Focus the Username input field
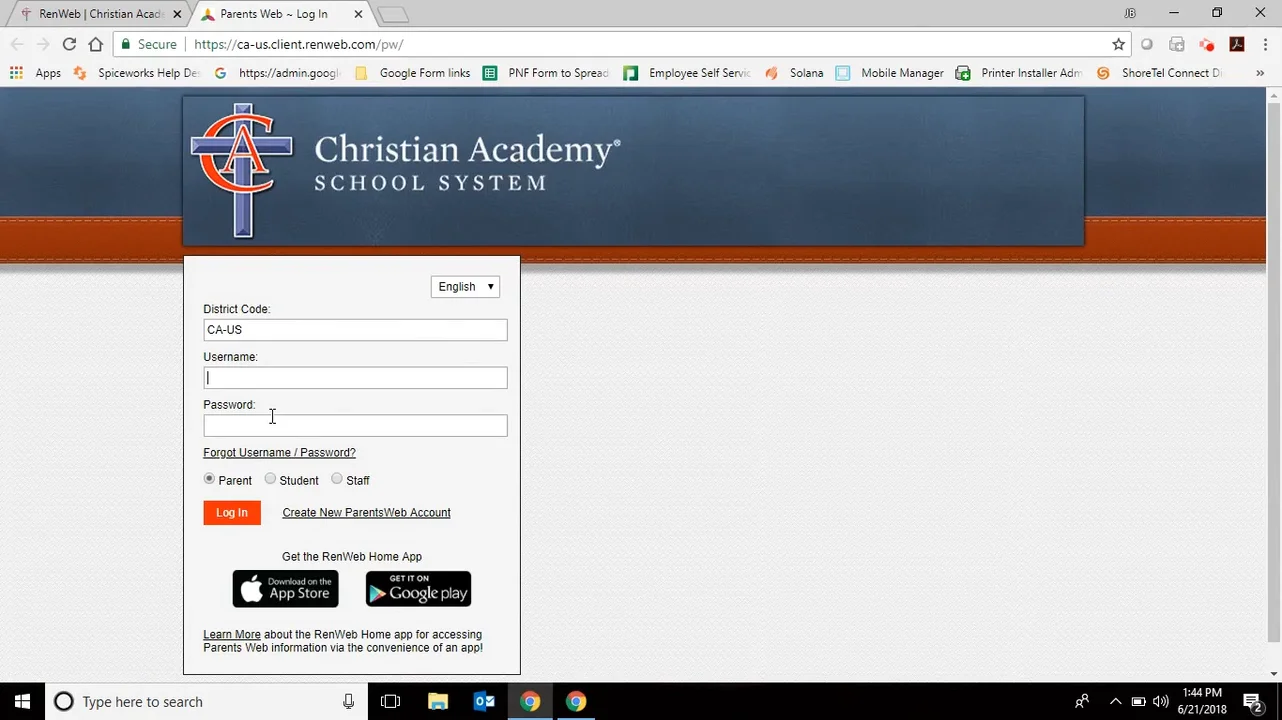The height and width of the screenshot is (720, 1282). 355,378
